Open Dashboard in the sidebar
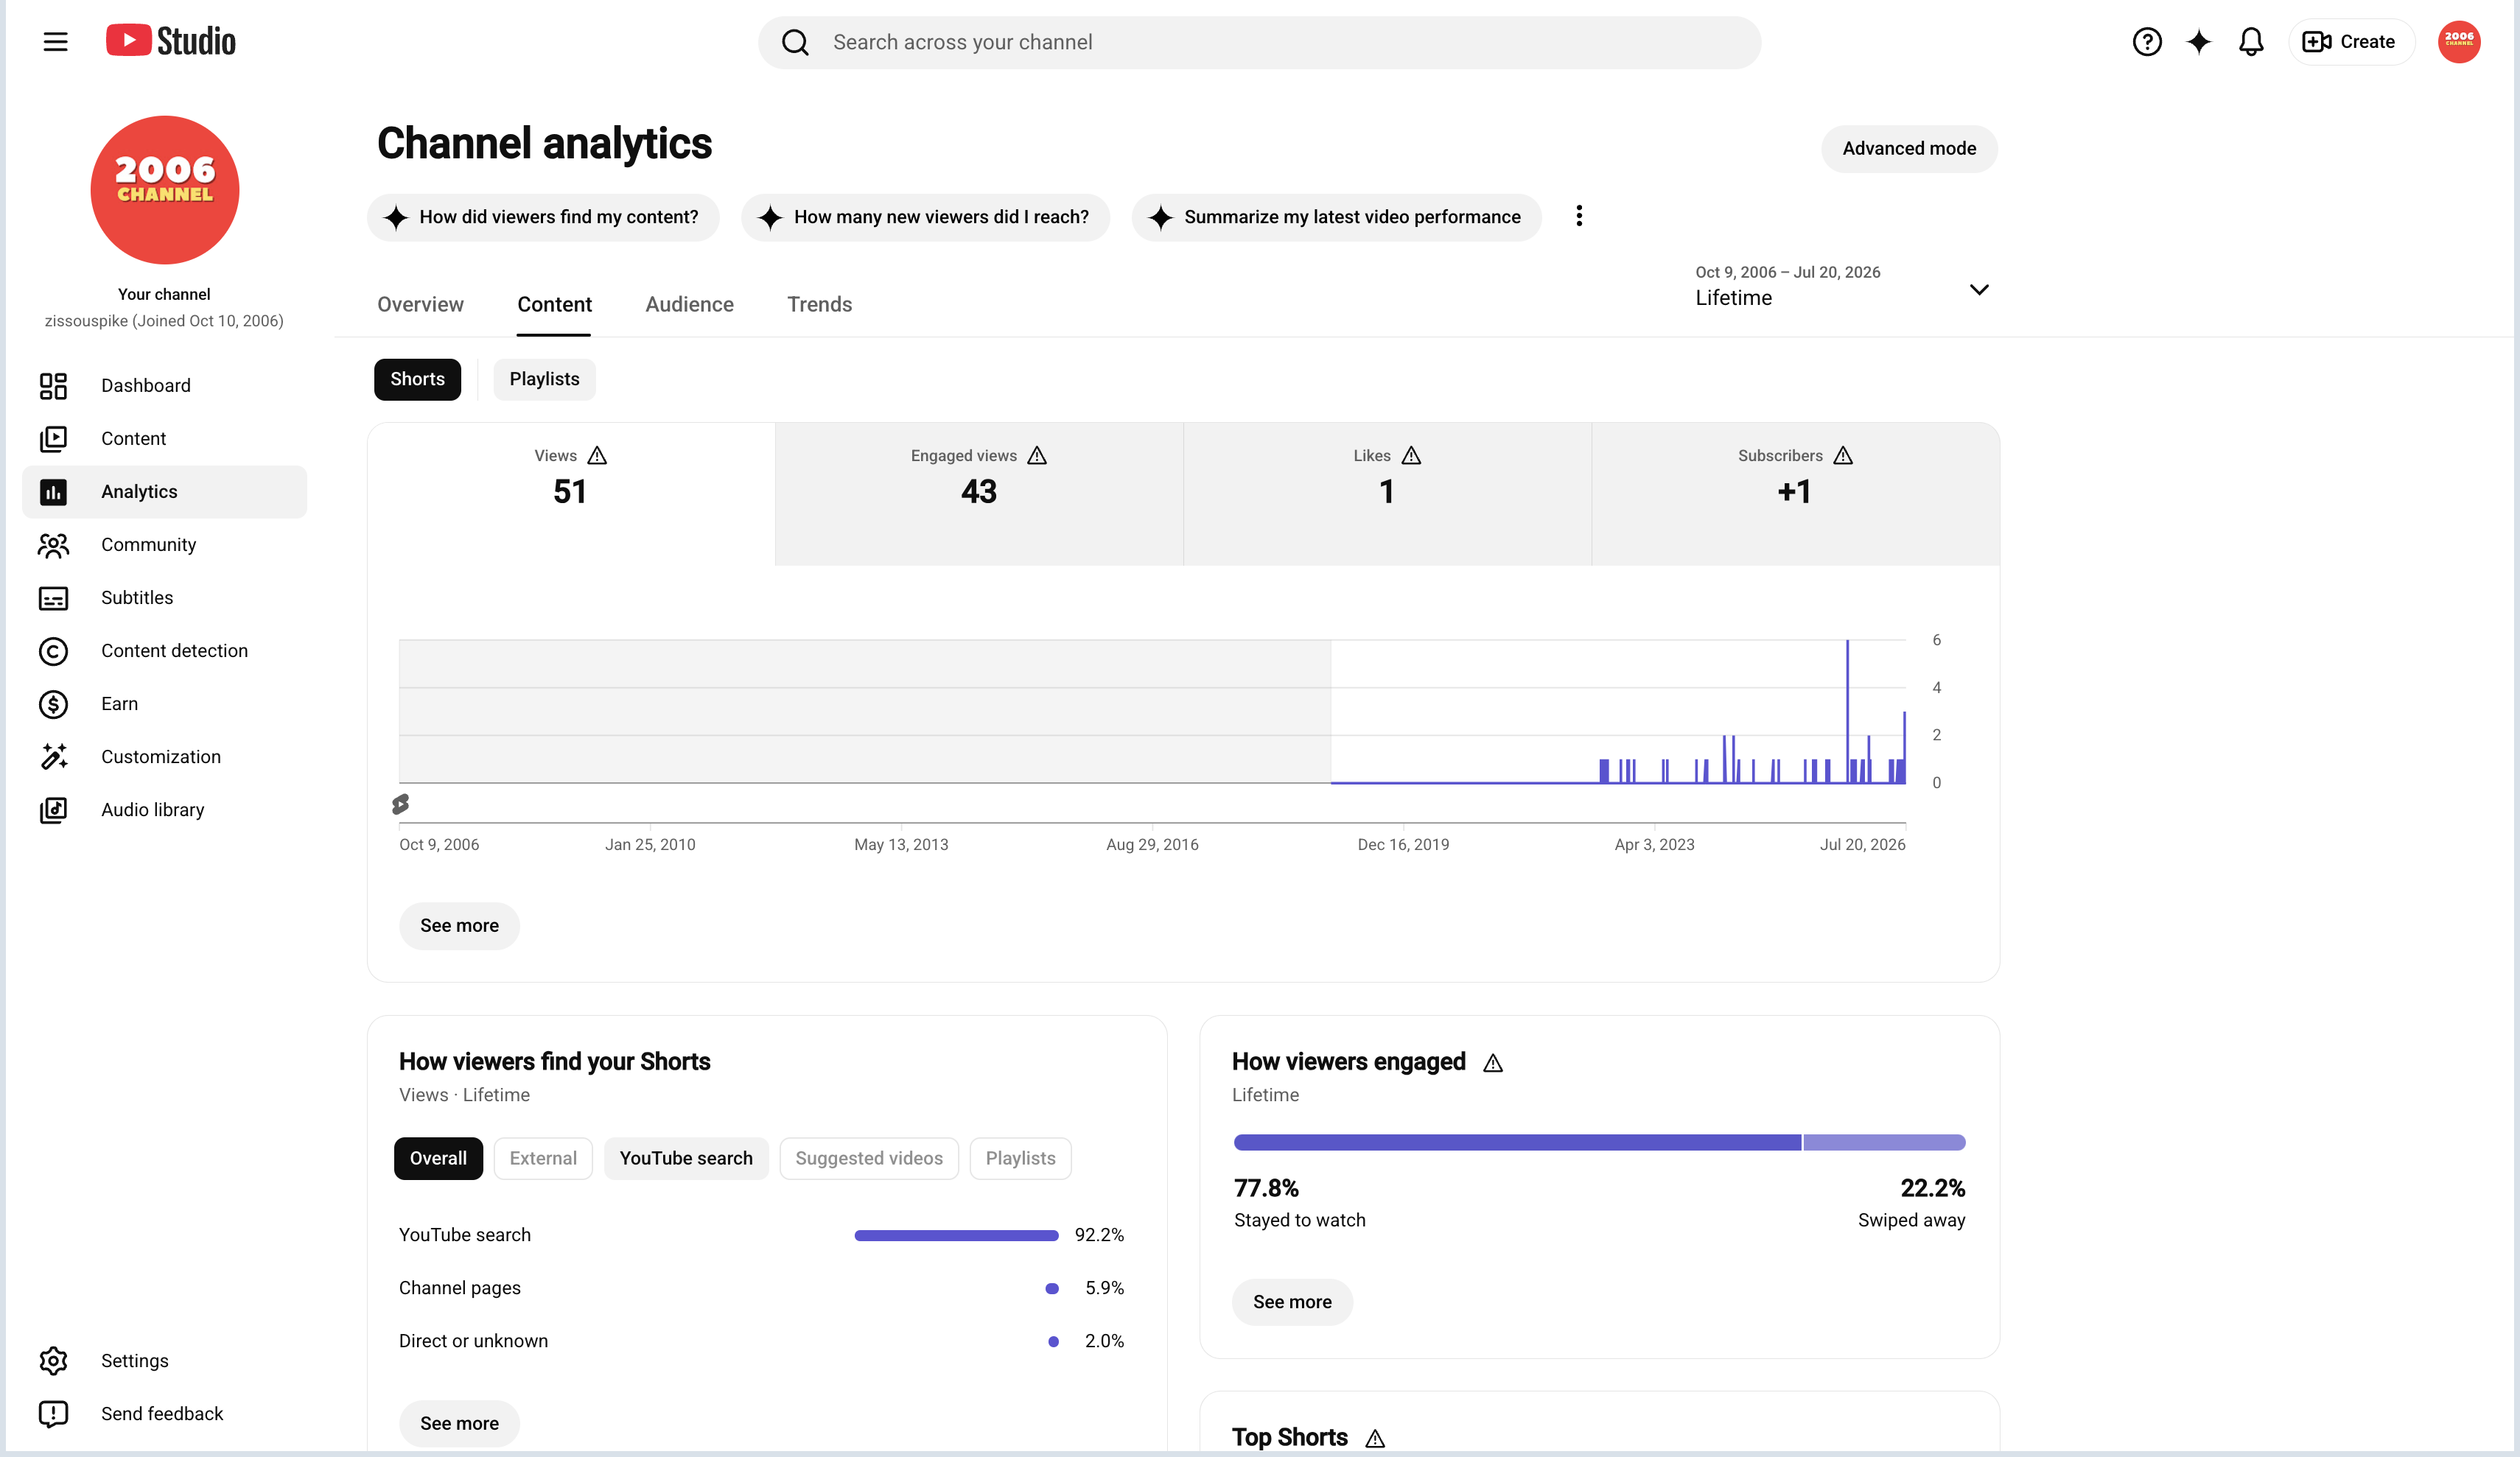The width and height of the screenshot is (2520, 1457). click(x=165, y=386)
